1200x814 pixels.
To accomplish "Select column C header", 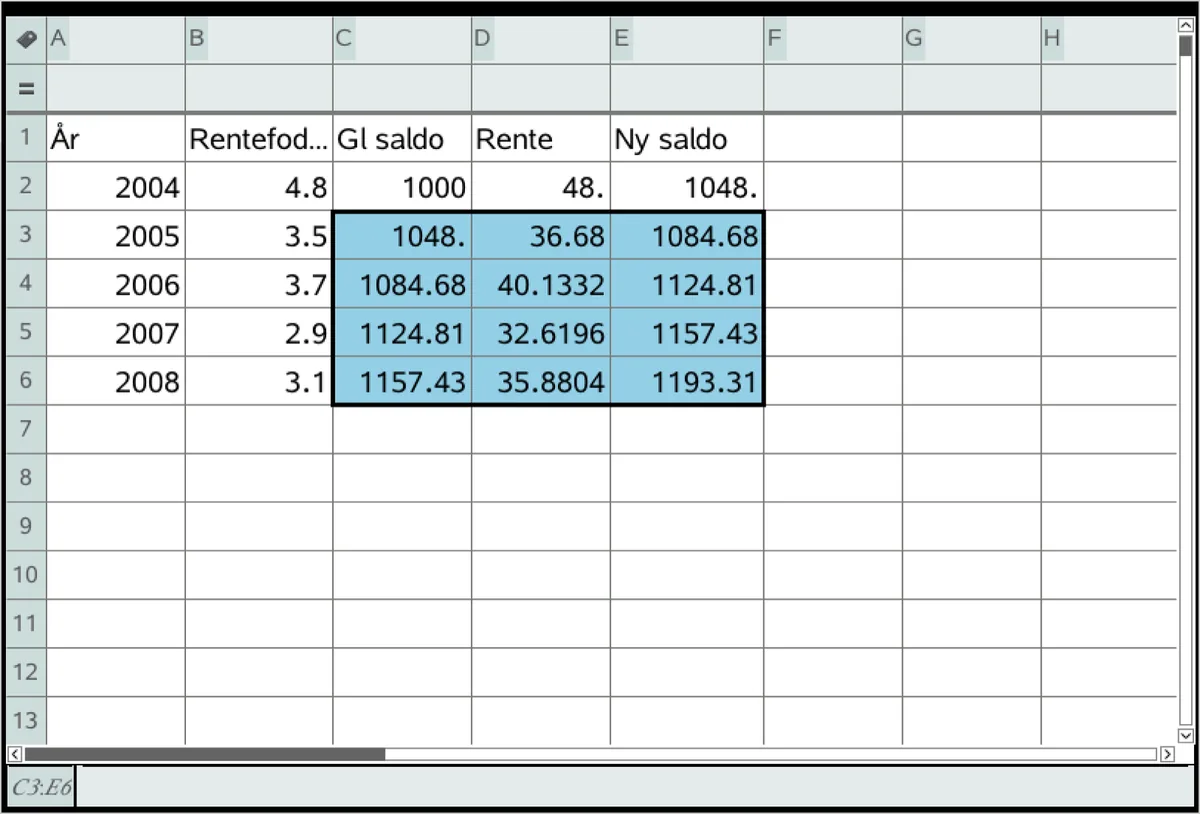I will 402,40.
